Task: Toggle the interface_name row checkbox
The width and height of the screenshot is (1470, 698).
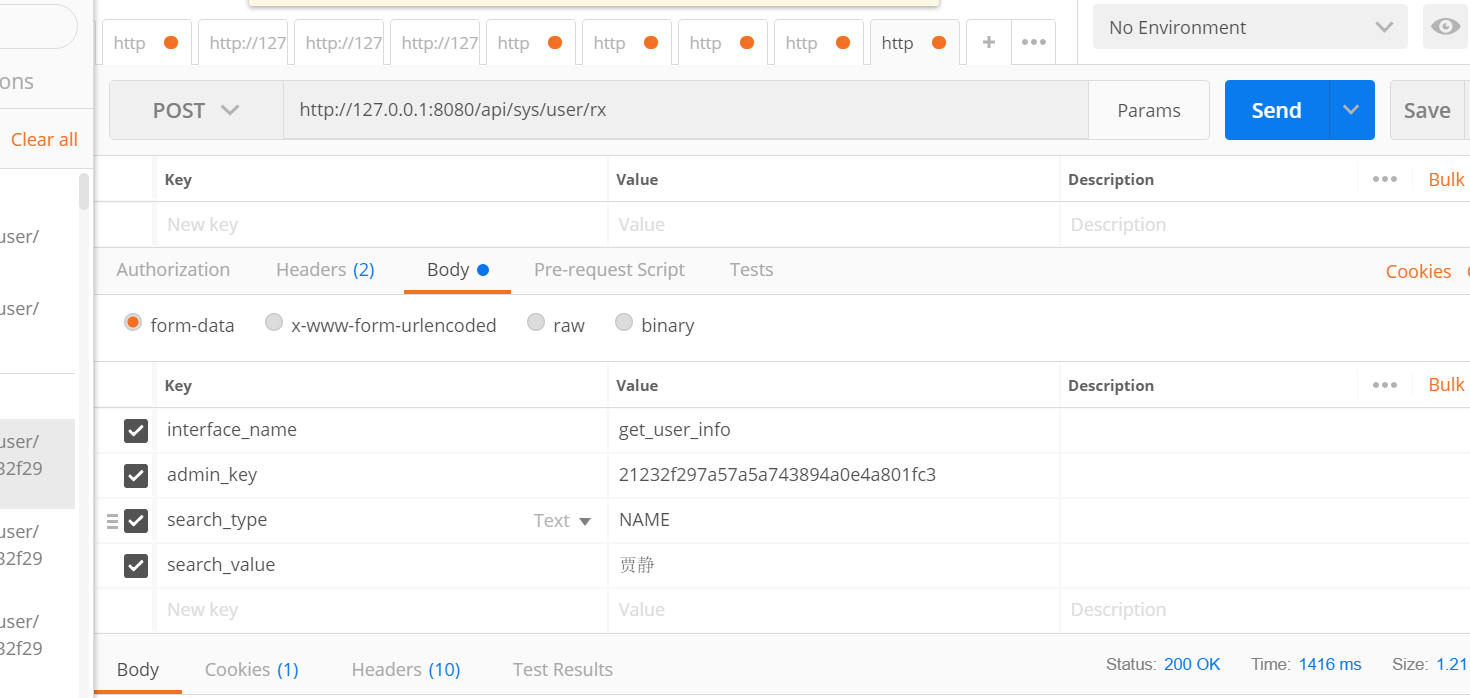Action: (135, 430)
